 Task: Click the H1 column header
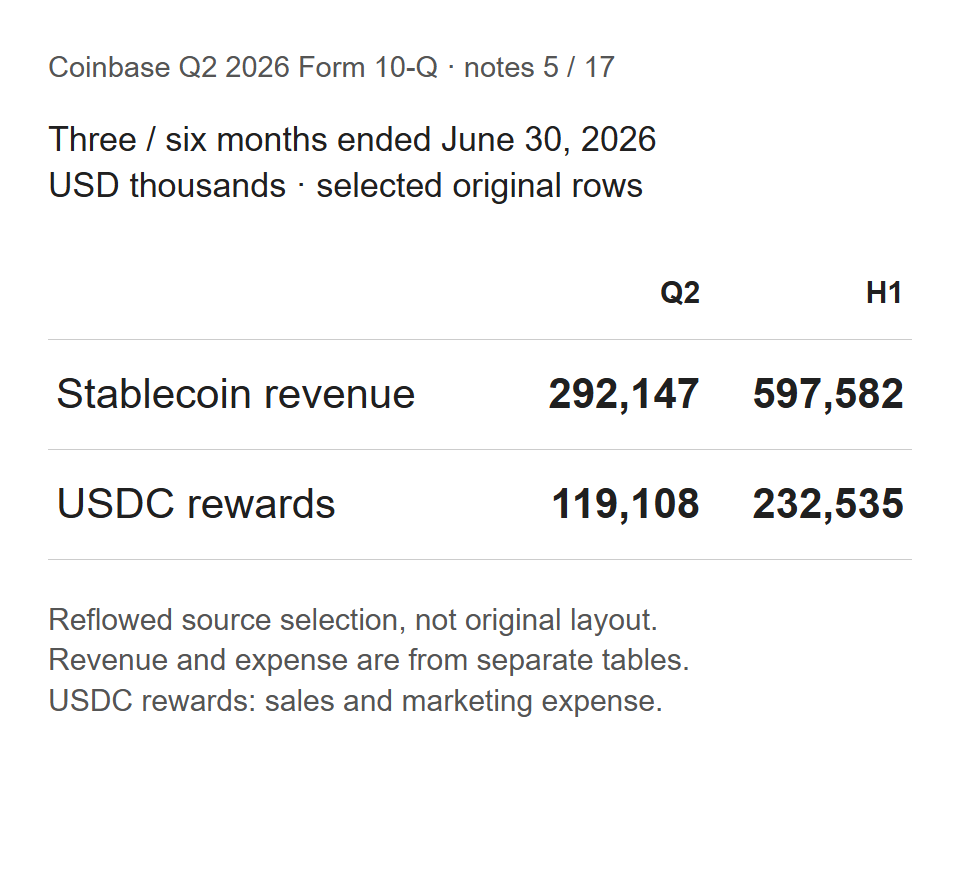pyautogui.click(x=884, y=293)
